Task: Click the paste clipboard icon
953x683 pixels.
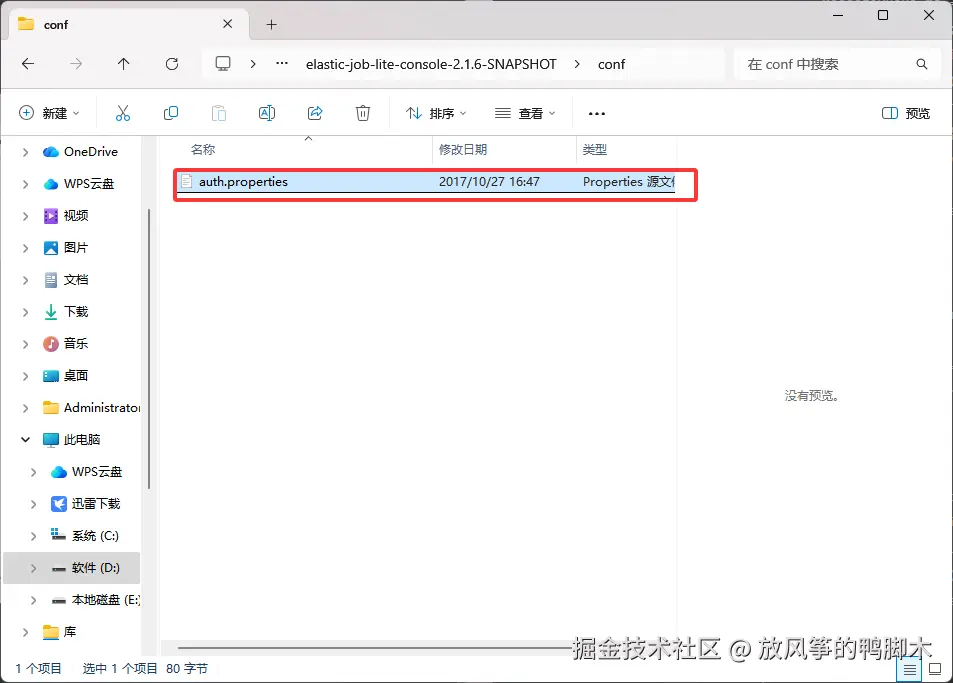Action: pos(219,113)
